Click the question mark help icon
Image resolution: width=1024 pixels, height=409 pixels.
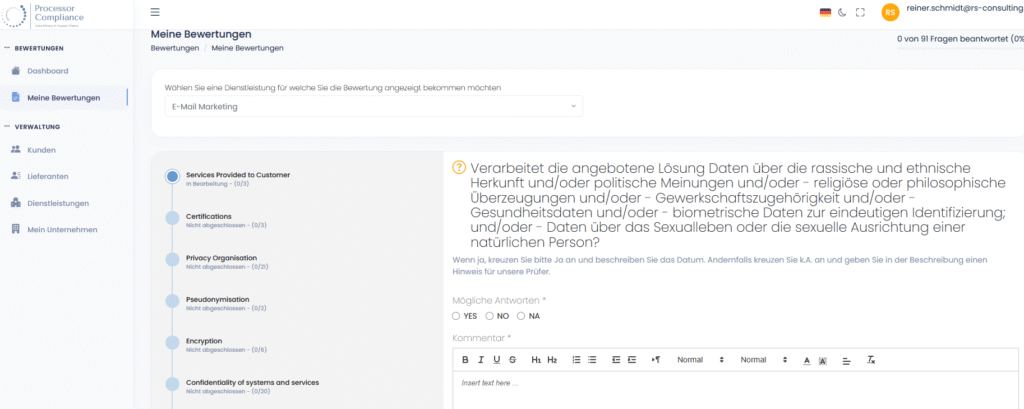[x=459, y=168]
